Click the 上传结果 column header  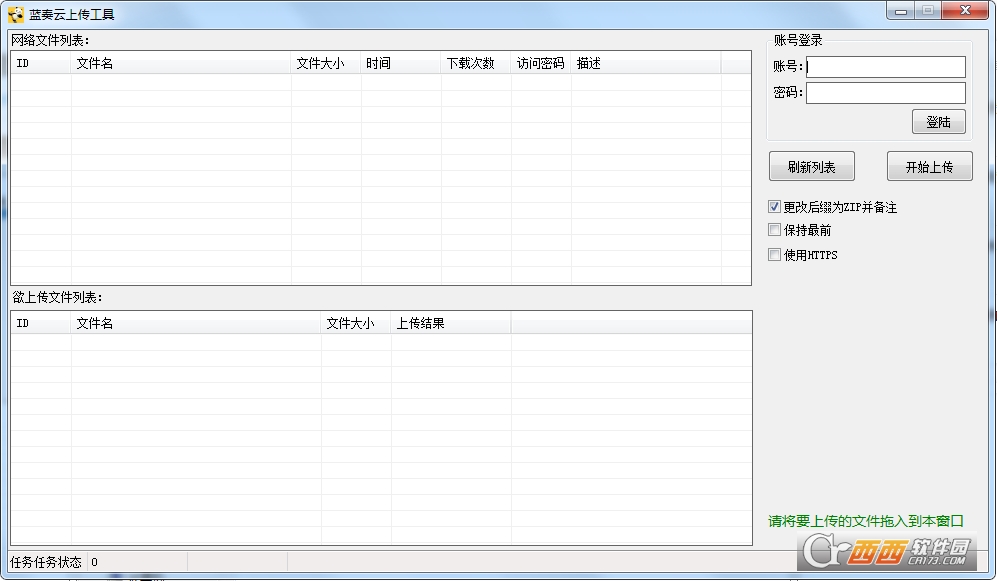pyautogui.click(x=450, y=323)
